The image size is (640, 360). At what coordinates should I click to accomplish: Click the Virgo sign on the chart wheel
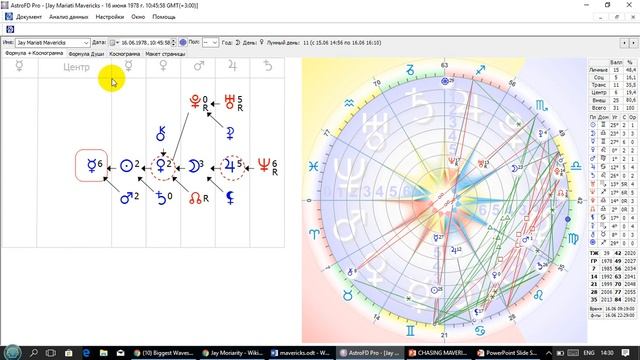[573, 239]
